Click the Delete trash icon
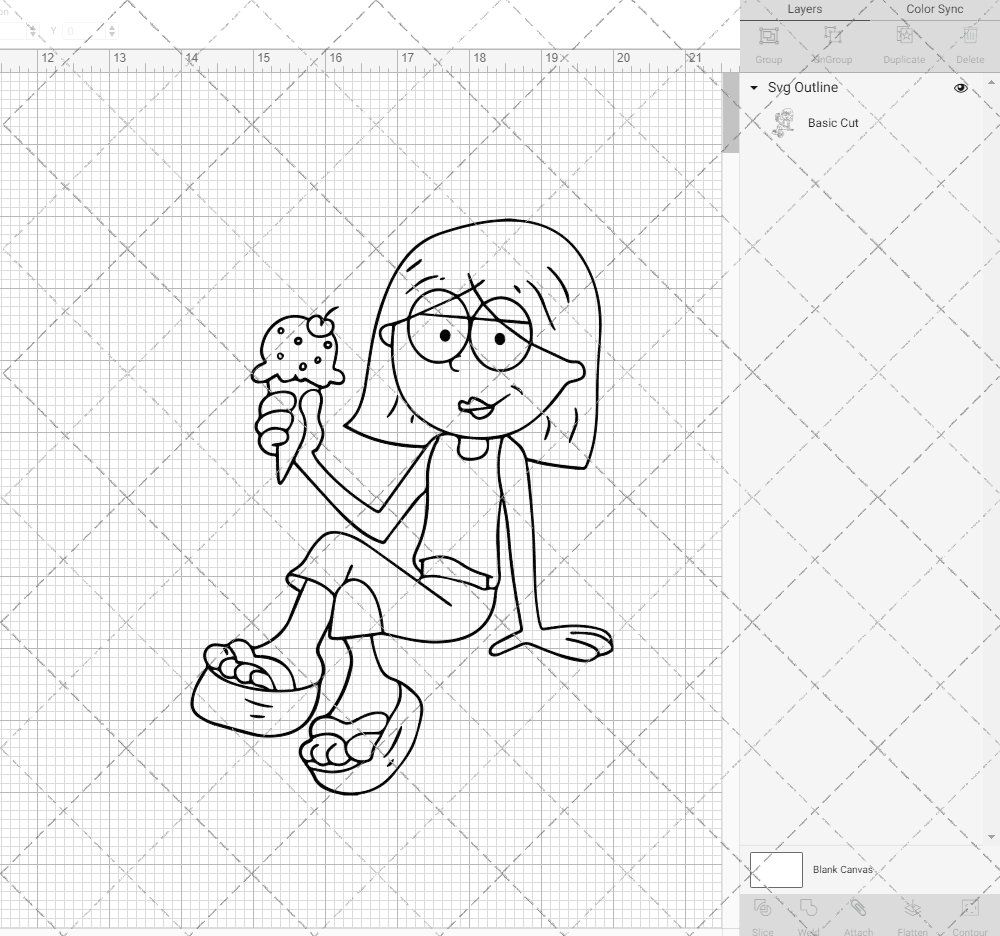This screenshot has width=1000, height=936. pyautogui.click(x=969, y=37)
